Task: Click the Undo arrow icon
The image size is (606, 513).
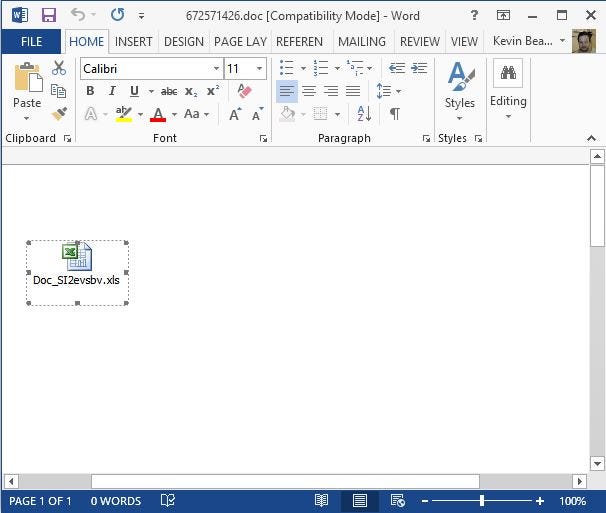Action: click(x=78, y=15)
